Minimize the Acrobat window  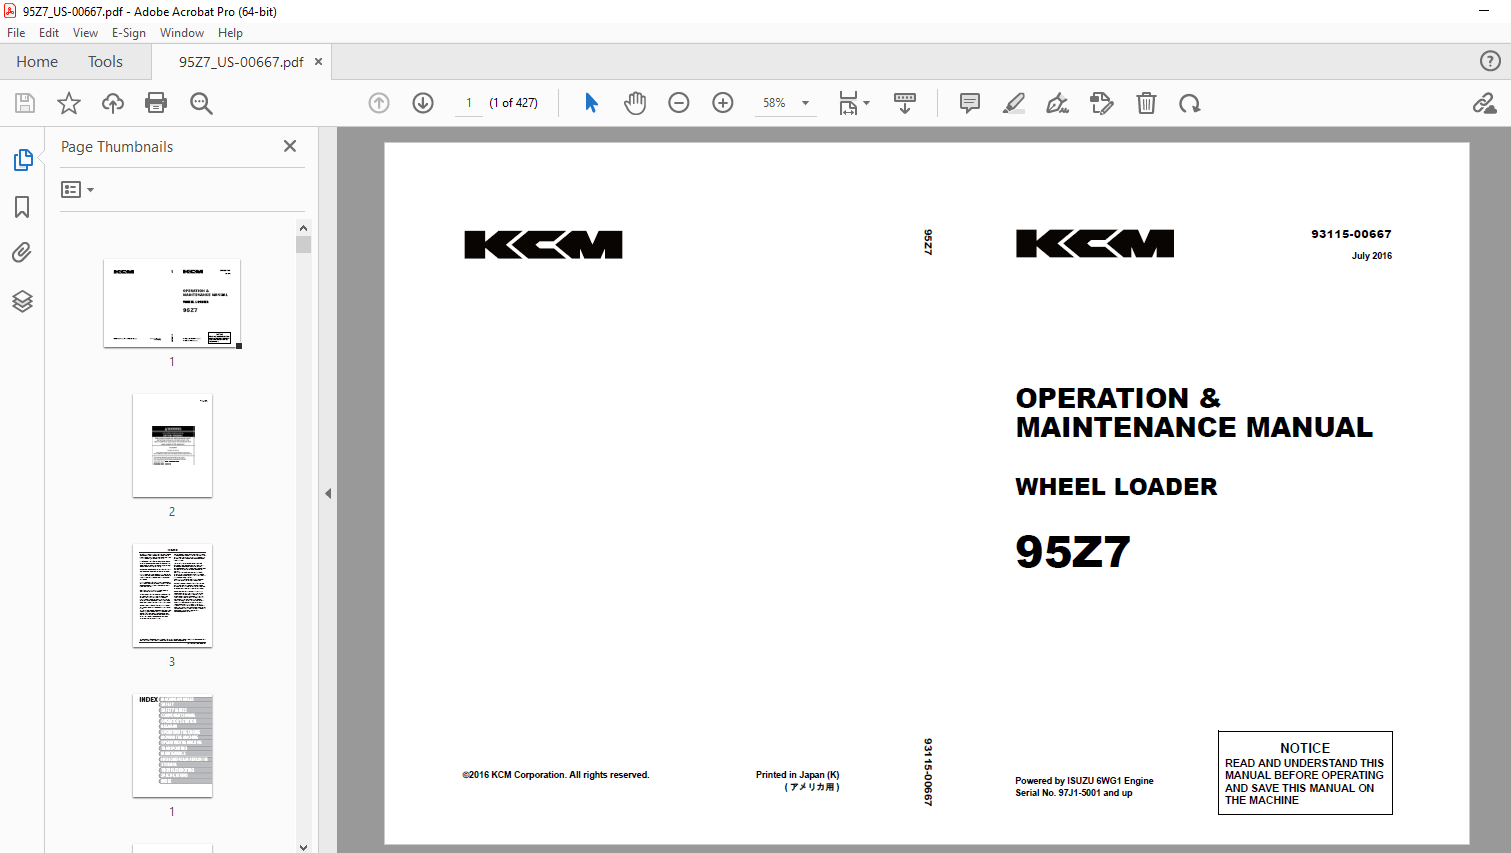click(x=1484, y=11)
